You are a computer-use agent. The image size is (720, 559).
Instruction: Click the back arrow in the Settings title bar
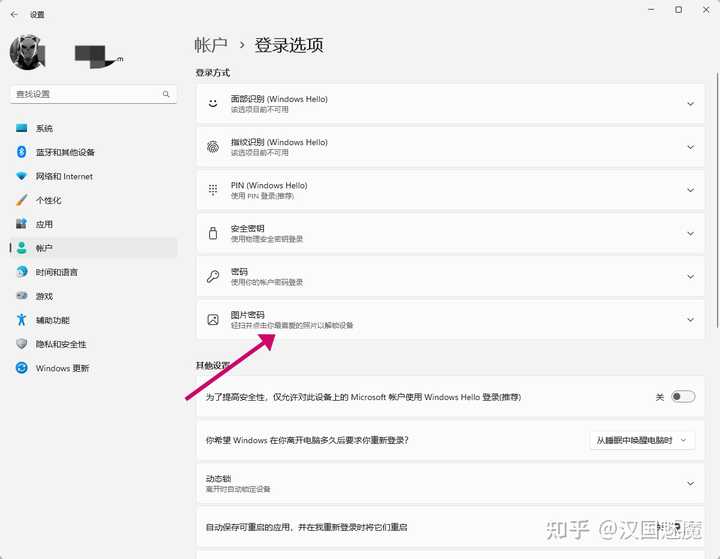point(14,14)
